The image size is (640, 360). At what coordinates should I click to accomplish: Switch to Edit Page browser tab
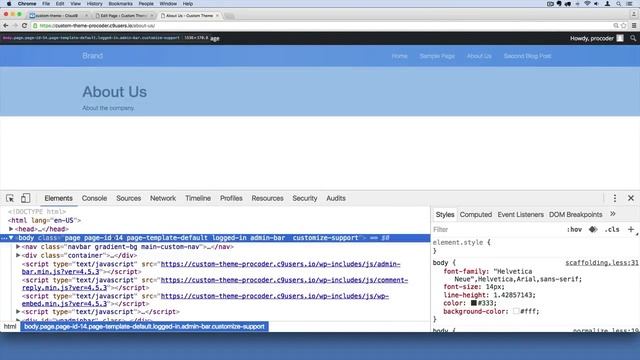[124, 16]
